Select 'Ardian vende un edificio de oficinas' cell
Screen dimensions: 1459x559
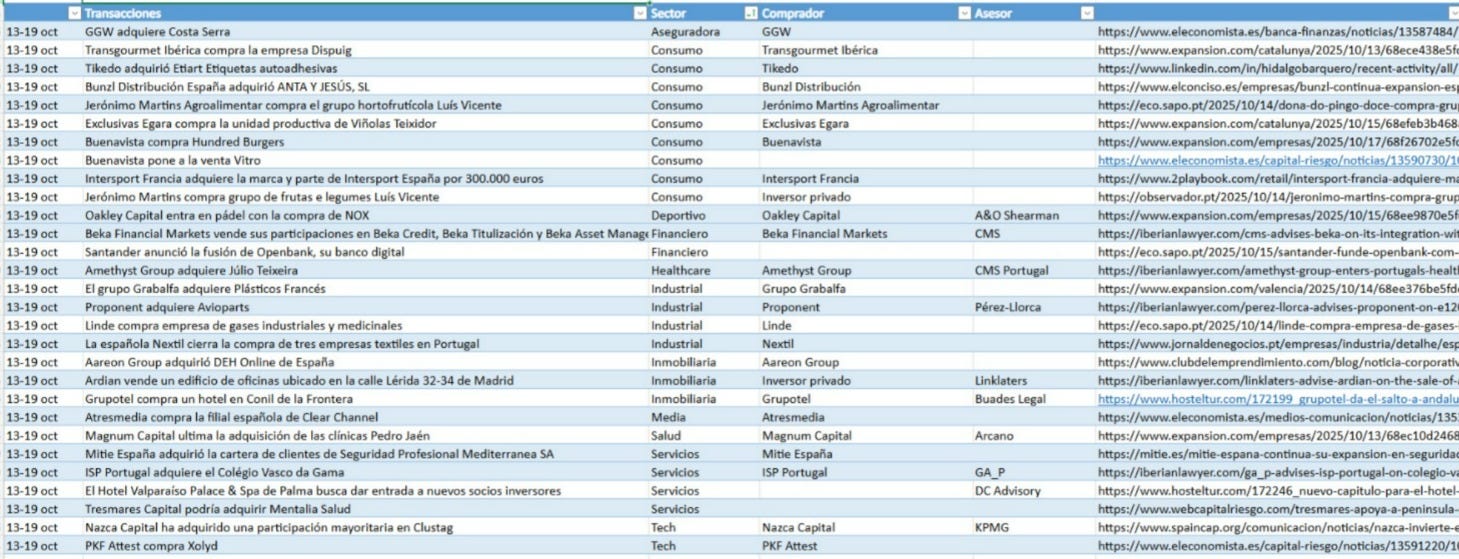click(x=364, y=381)
